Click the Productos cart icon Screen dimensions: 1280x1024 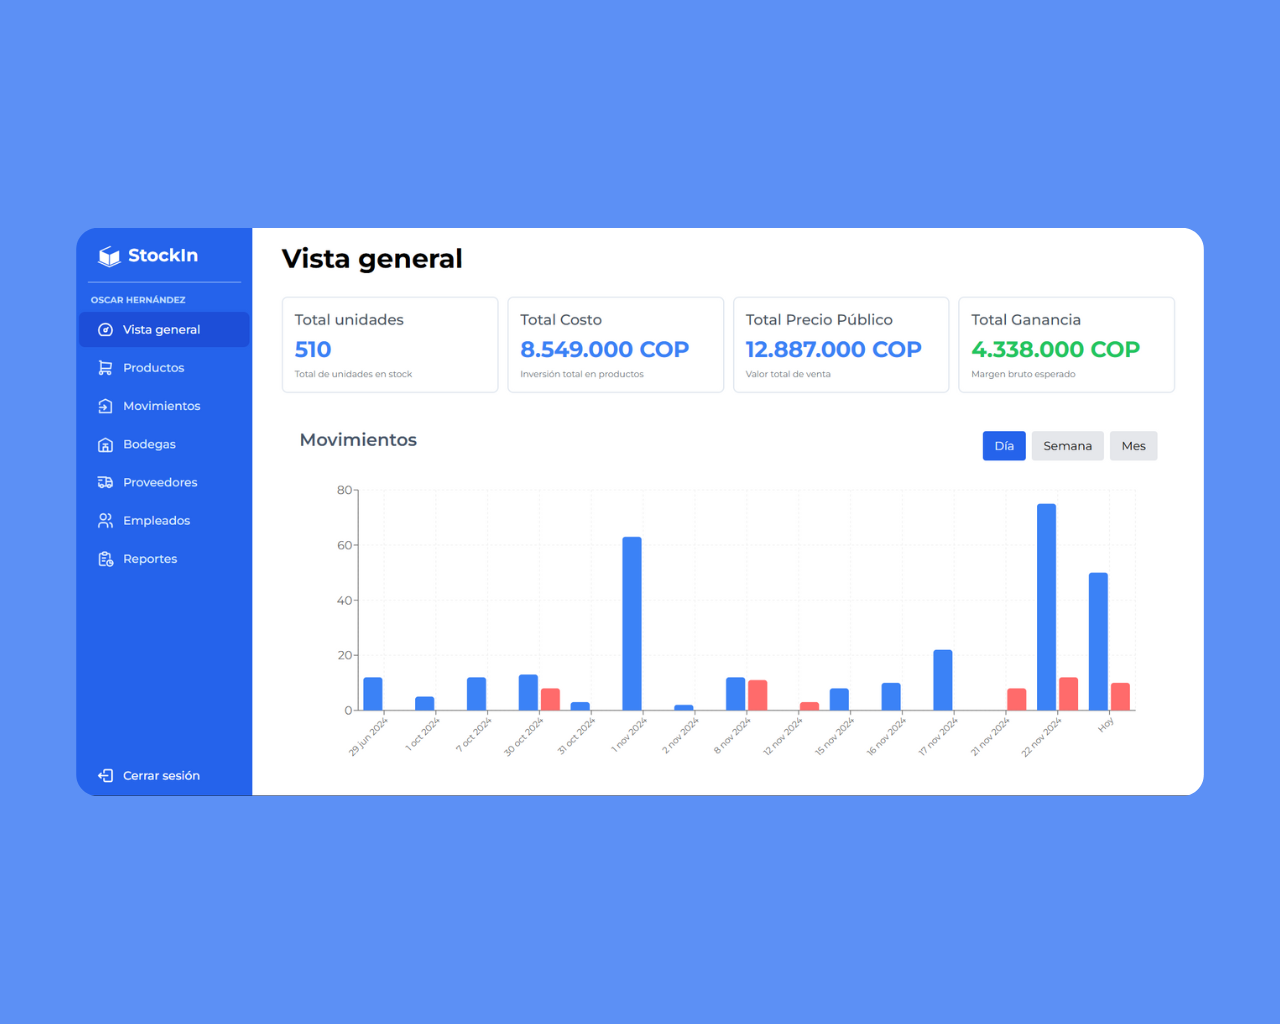[105, 368]
